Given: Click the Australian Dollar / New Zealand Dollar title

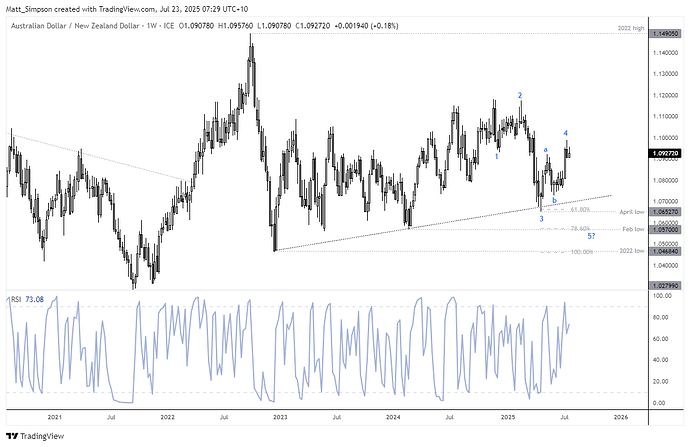Looking at the screenshot, I should click(x=75, y=26).
